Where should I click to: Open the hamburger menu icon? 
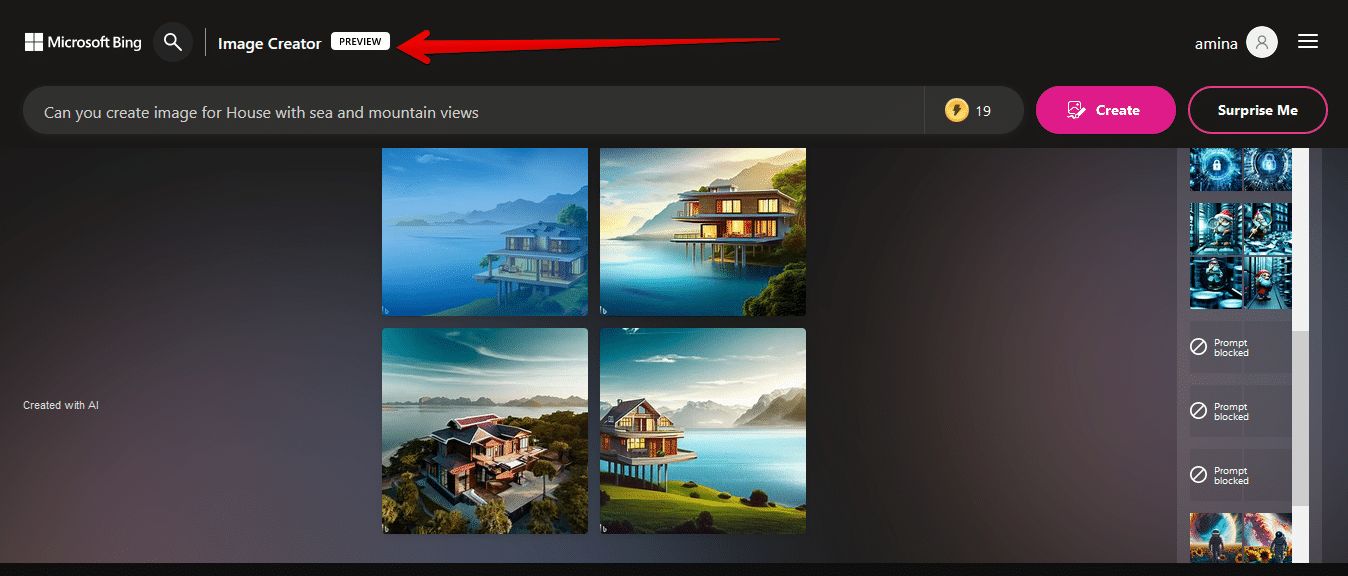[x=1307, y=42]
